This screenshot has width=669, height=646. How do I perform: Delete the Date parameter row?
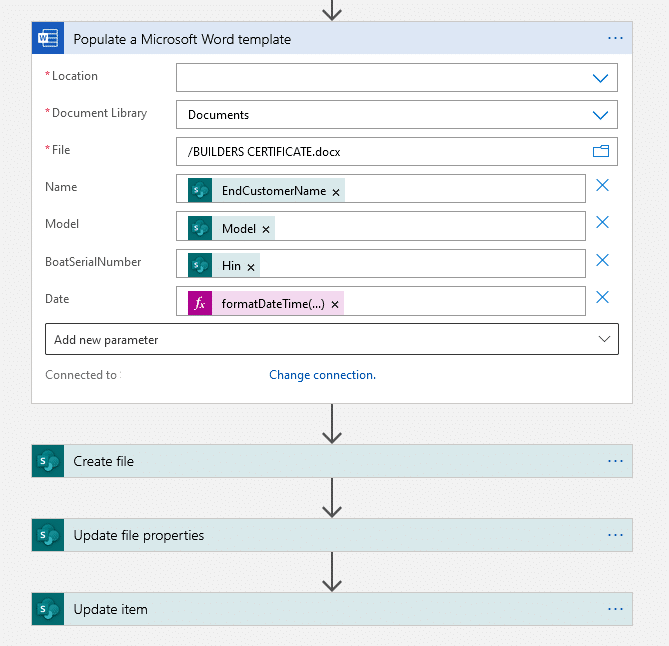602,298
